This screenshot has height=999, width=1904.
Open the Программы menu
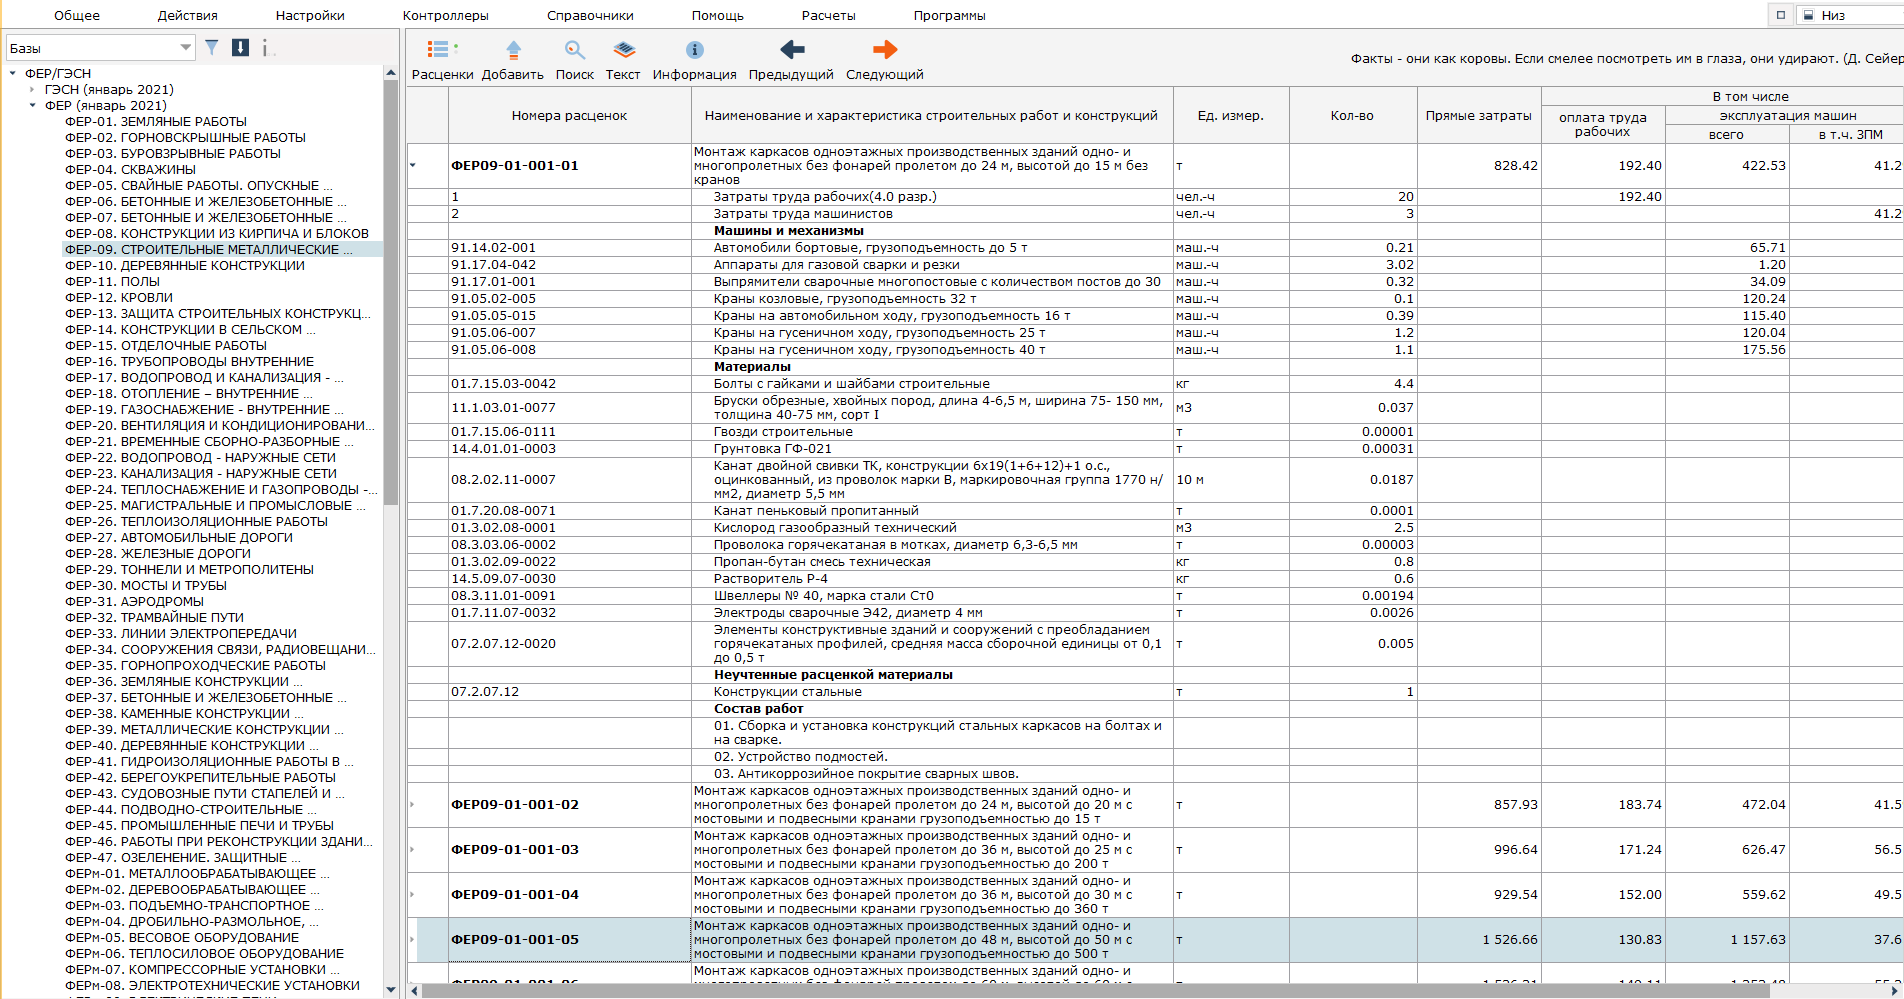[949, 15]
